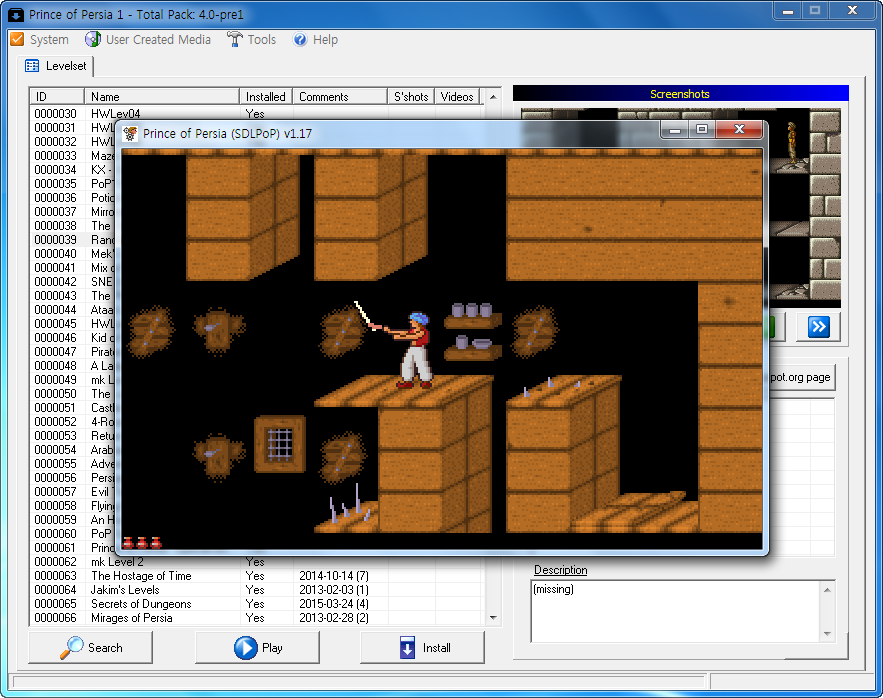
Task: Select the Levelset tab
Action: pyautogui.click(x=55, y=66)
